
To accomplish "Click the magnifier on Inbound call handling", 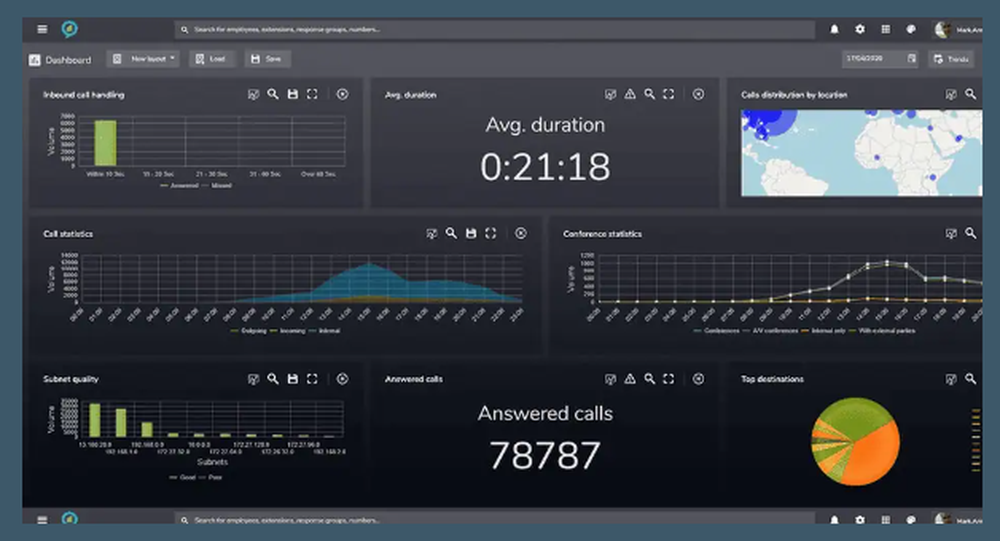I will [273, 94].
